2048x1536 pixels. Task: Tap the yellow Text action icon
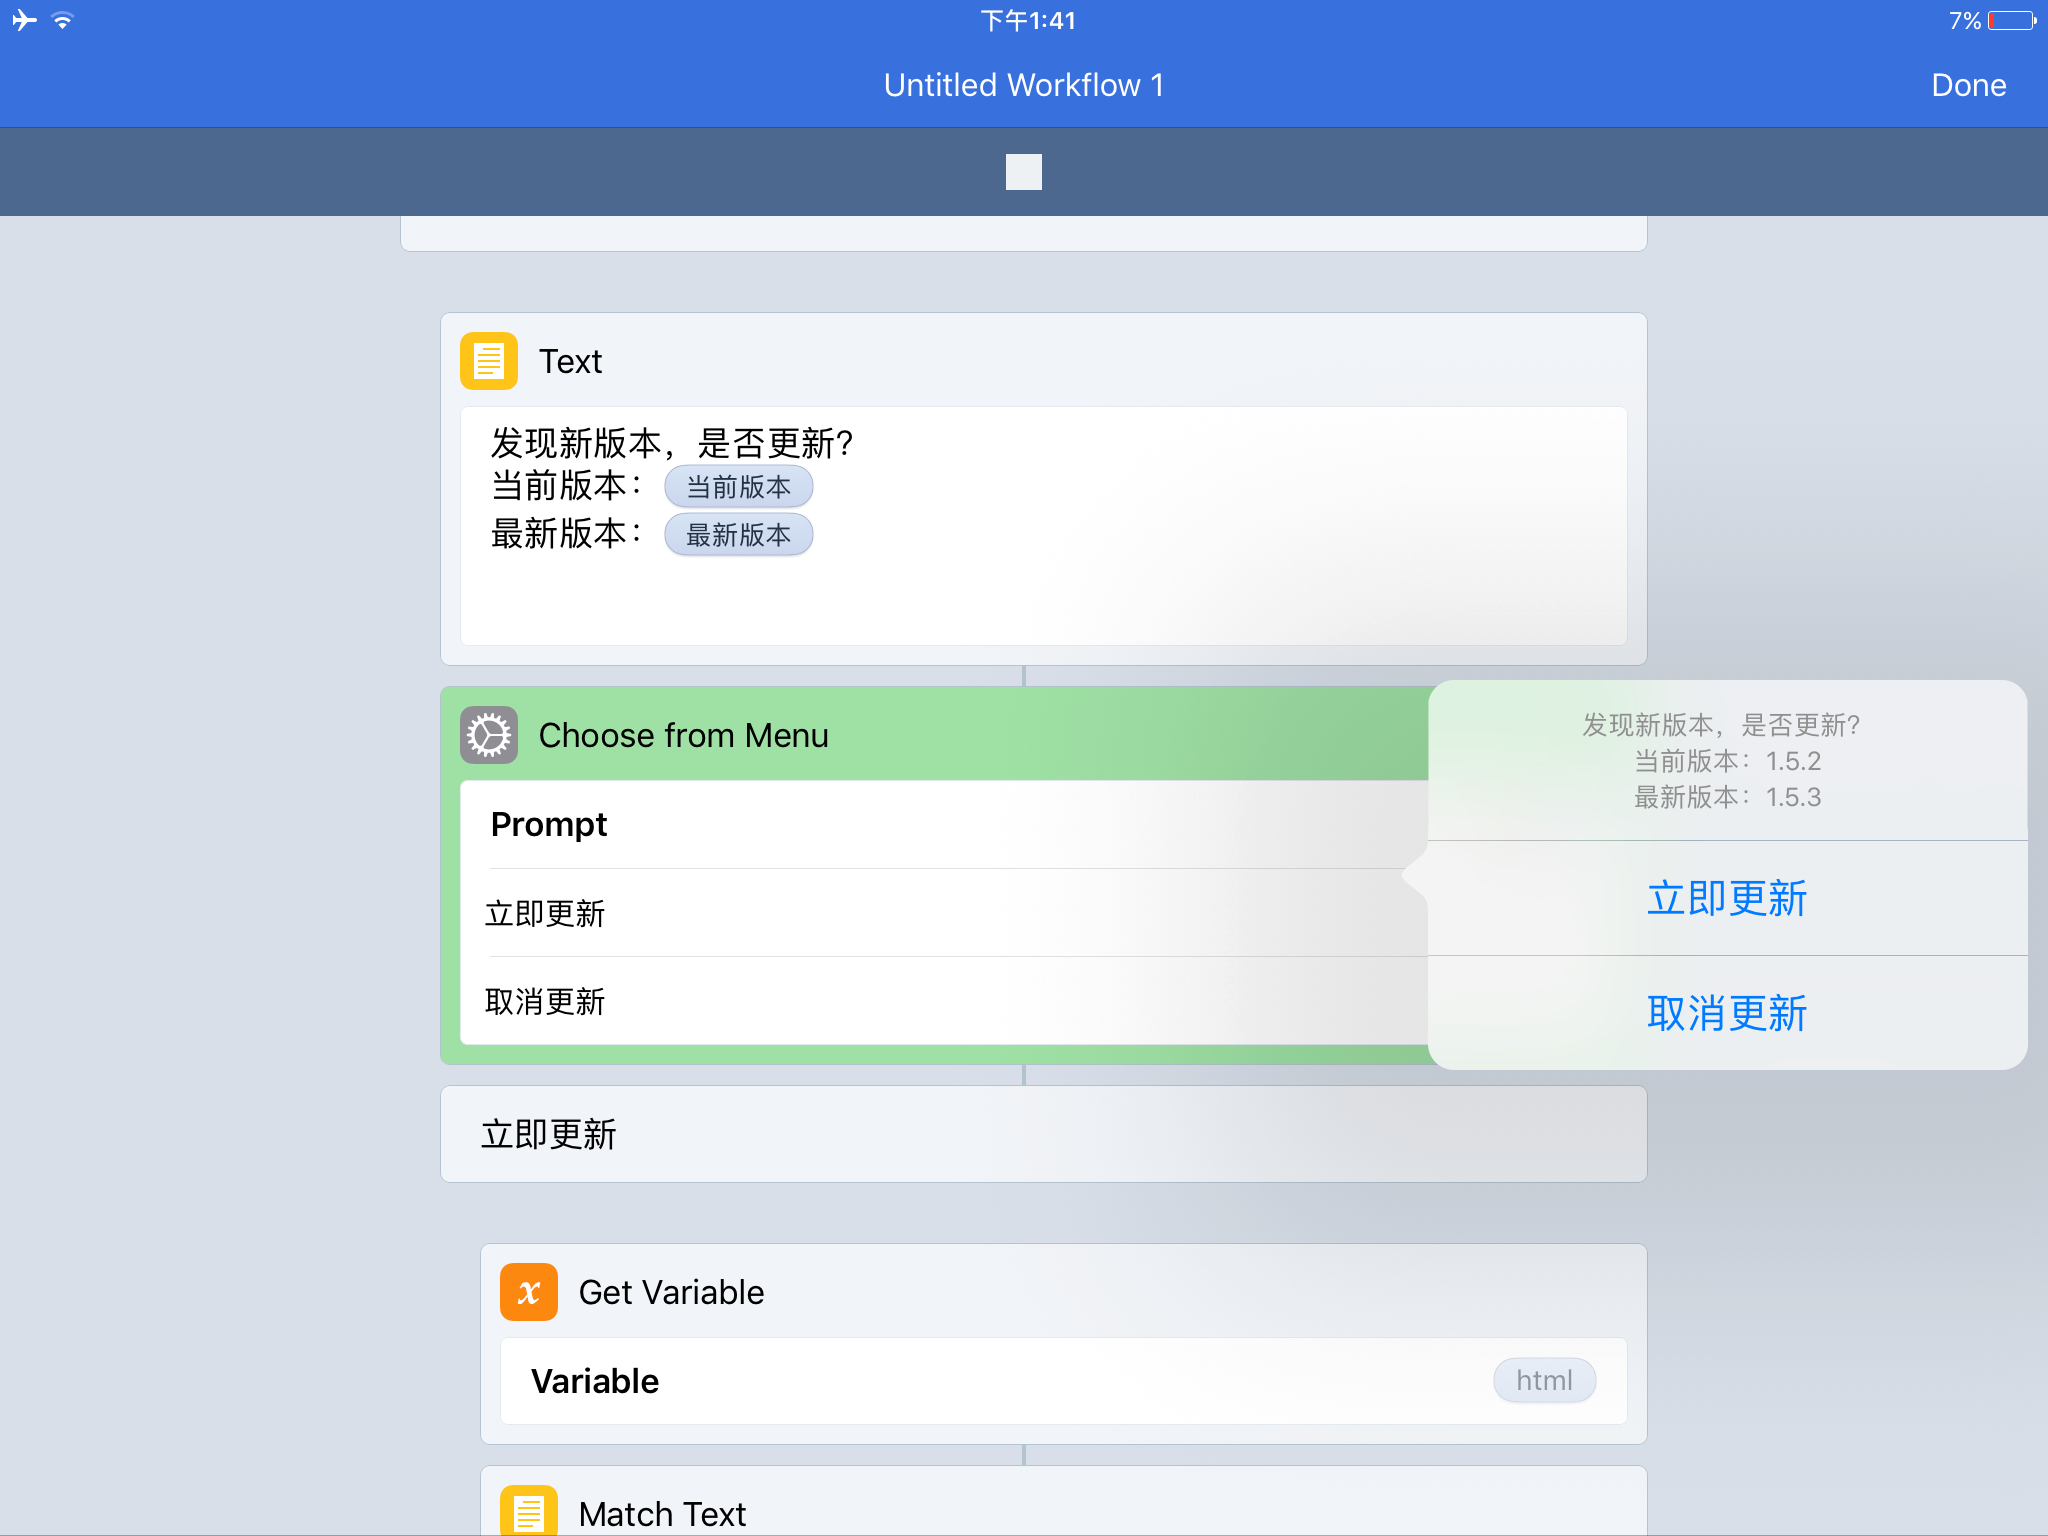click(x=488, y=361)
